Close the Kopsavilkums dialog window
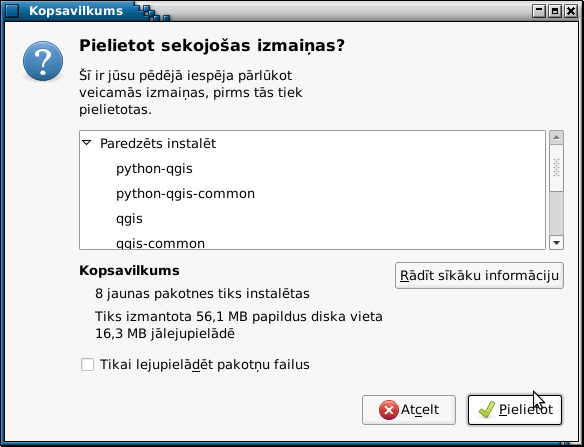This screenshot has height=447, width=584. coord(571,11)
